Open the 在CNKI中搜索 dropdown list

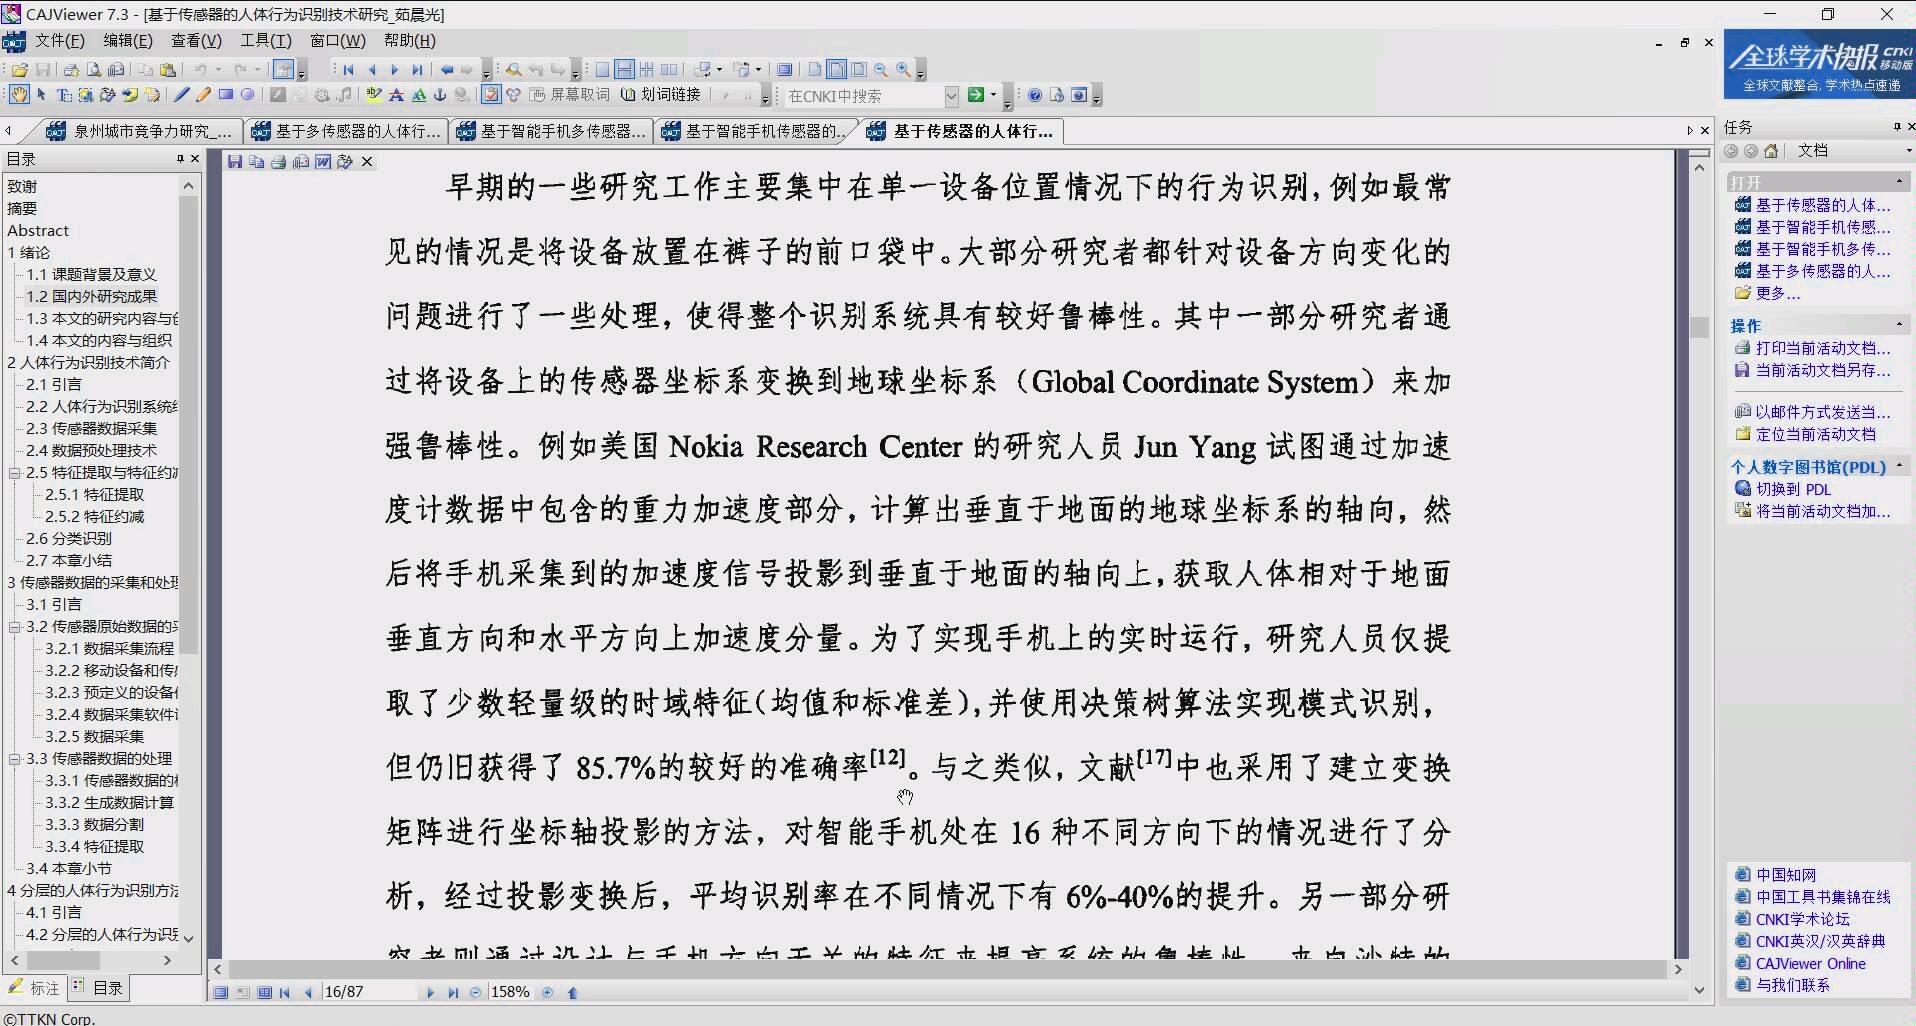[951, 96]
